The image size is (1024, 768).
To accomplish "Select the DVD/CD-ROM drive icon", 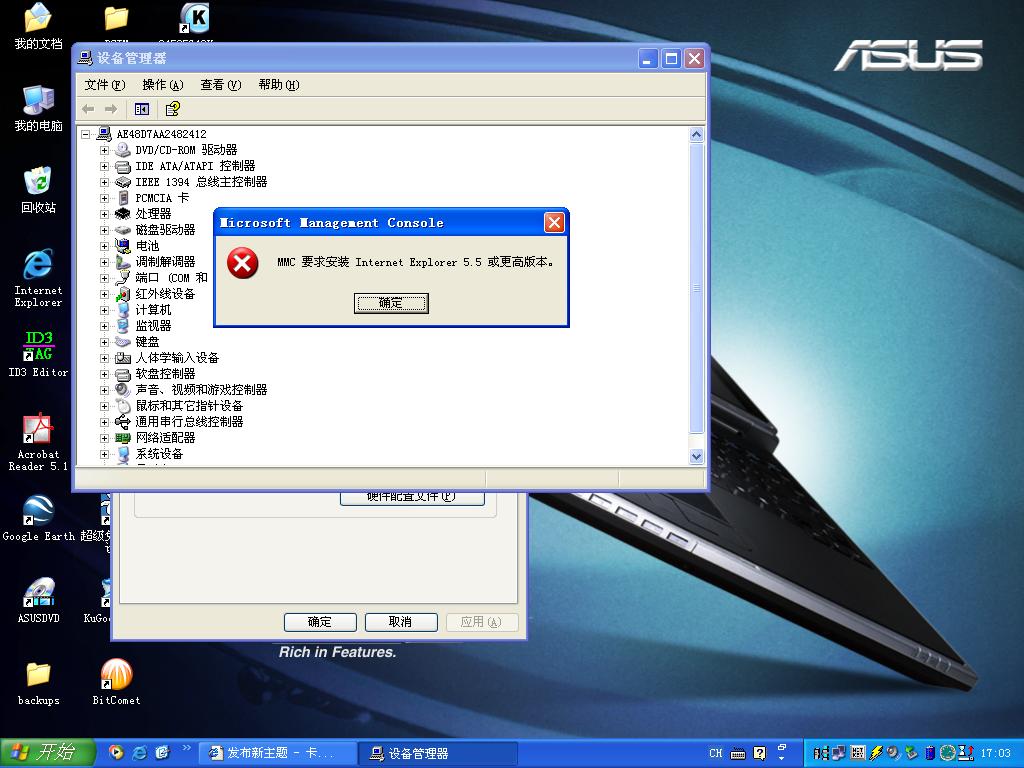I will tap(123, 150).
